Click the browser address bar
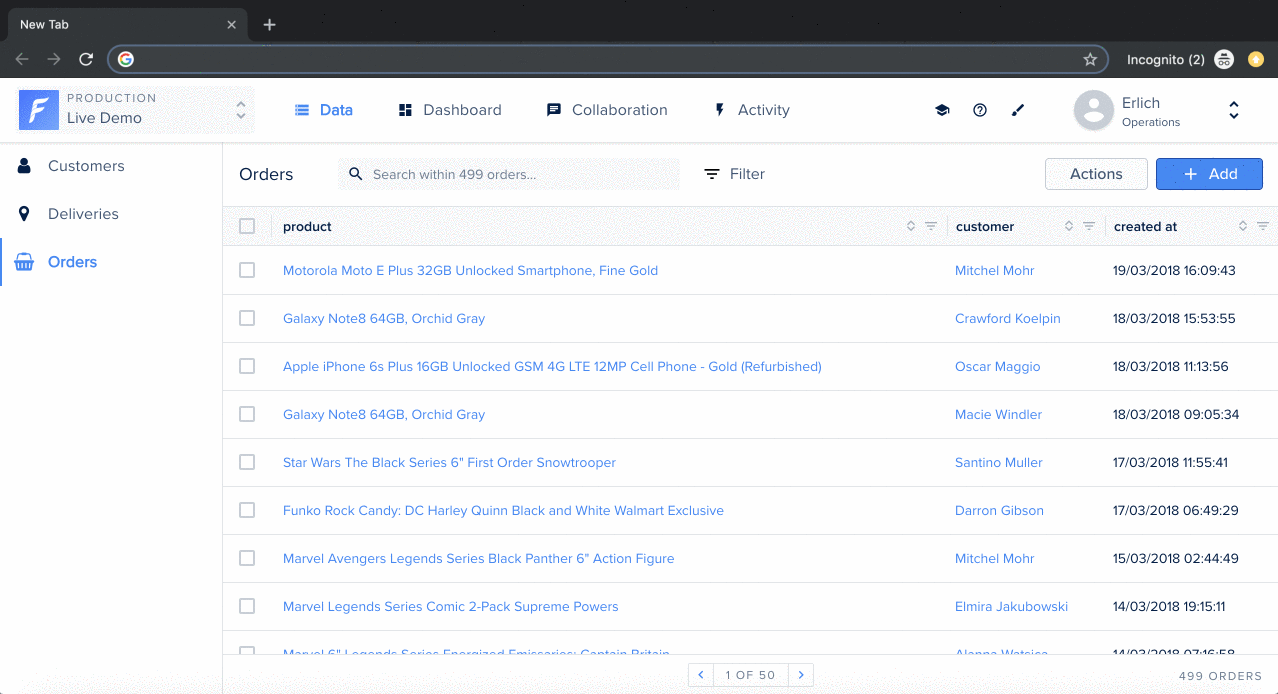1278x694 pixels. click(608, 59)
